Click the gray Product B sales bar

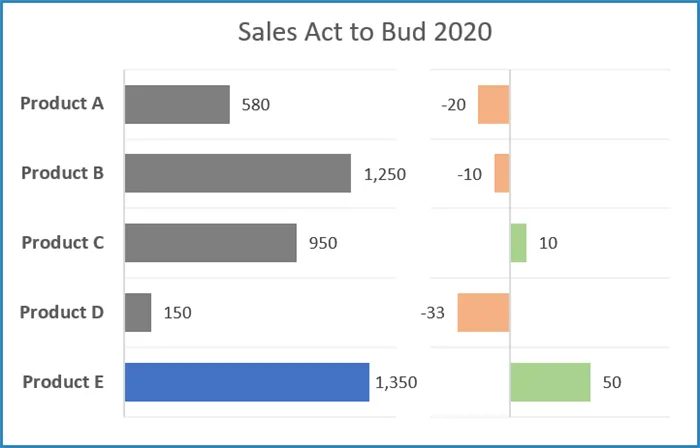click(238, 173)
